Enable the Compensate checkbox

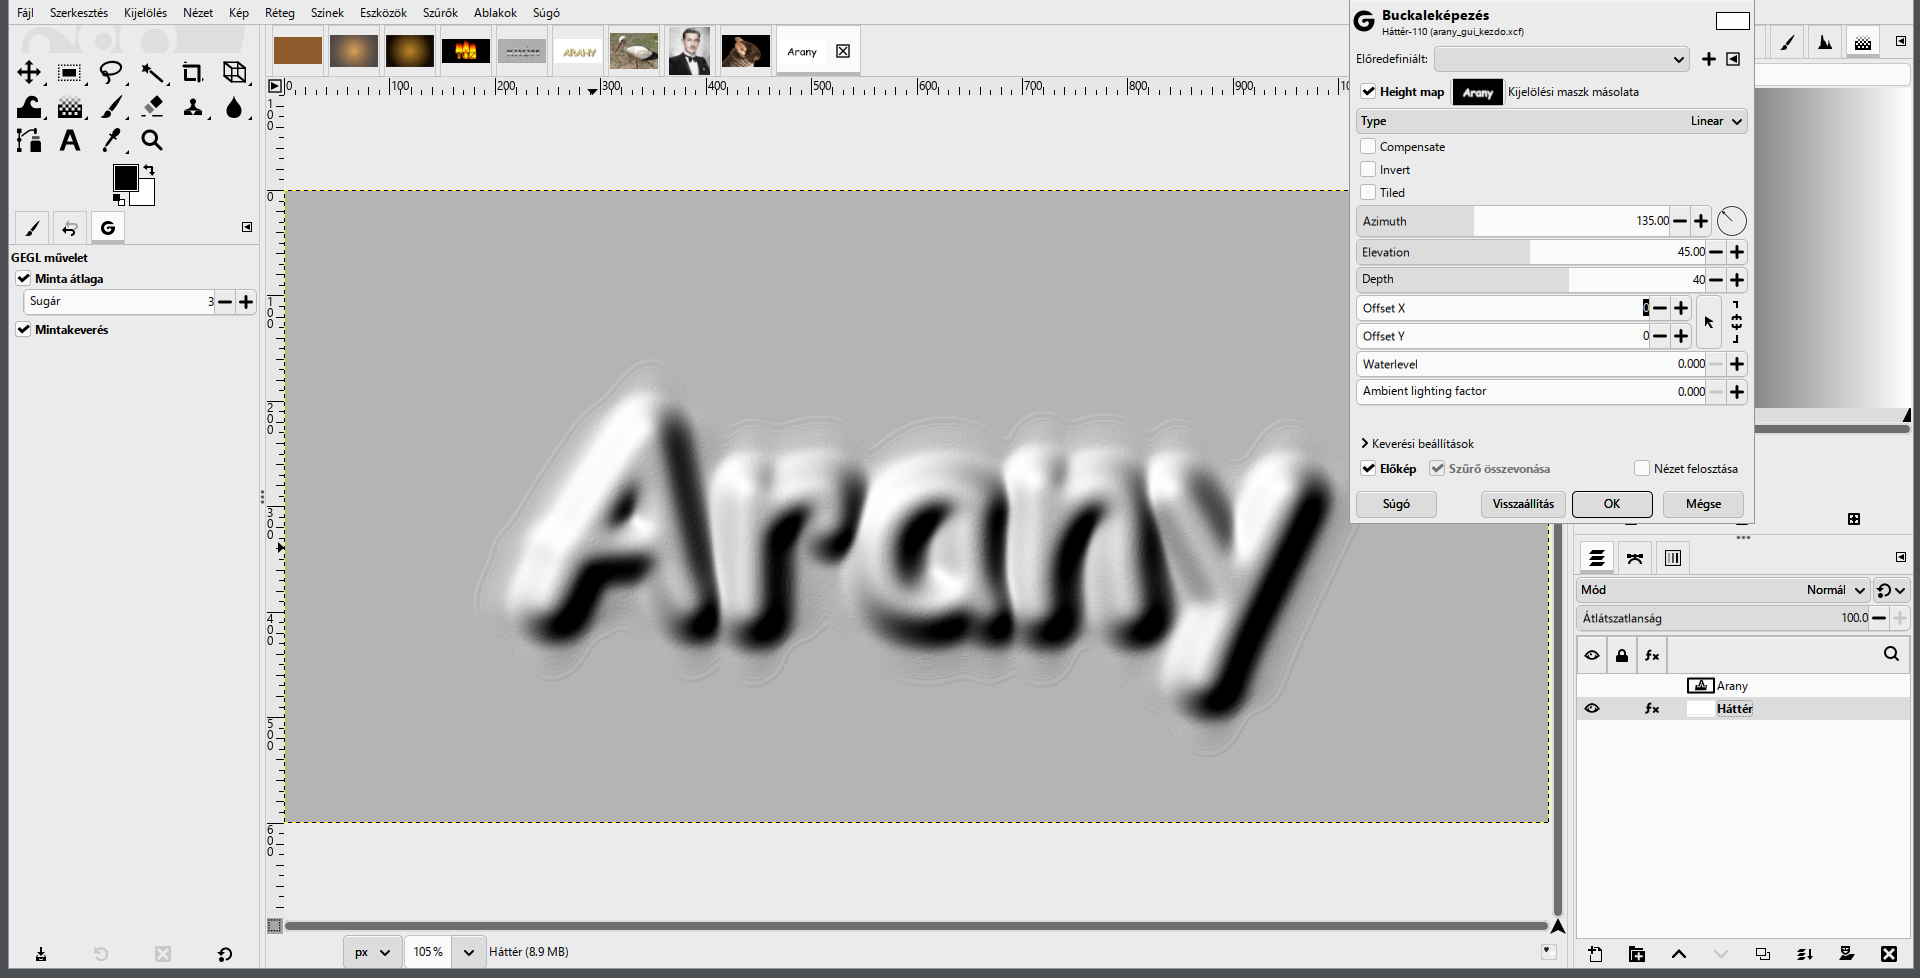[x=1368, y=146]
